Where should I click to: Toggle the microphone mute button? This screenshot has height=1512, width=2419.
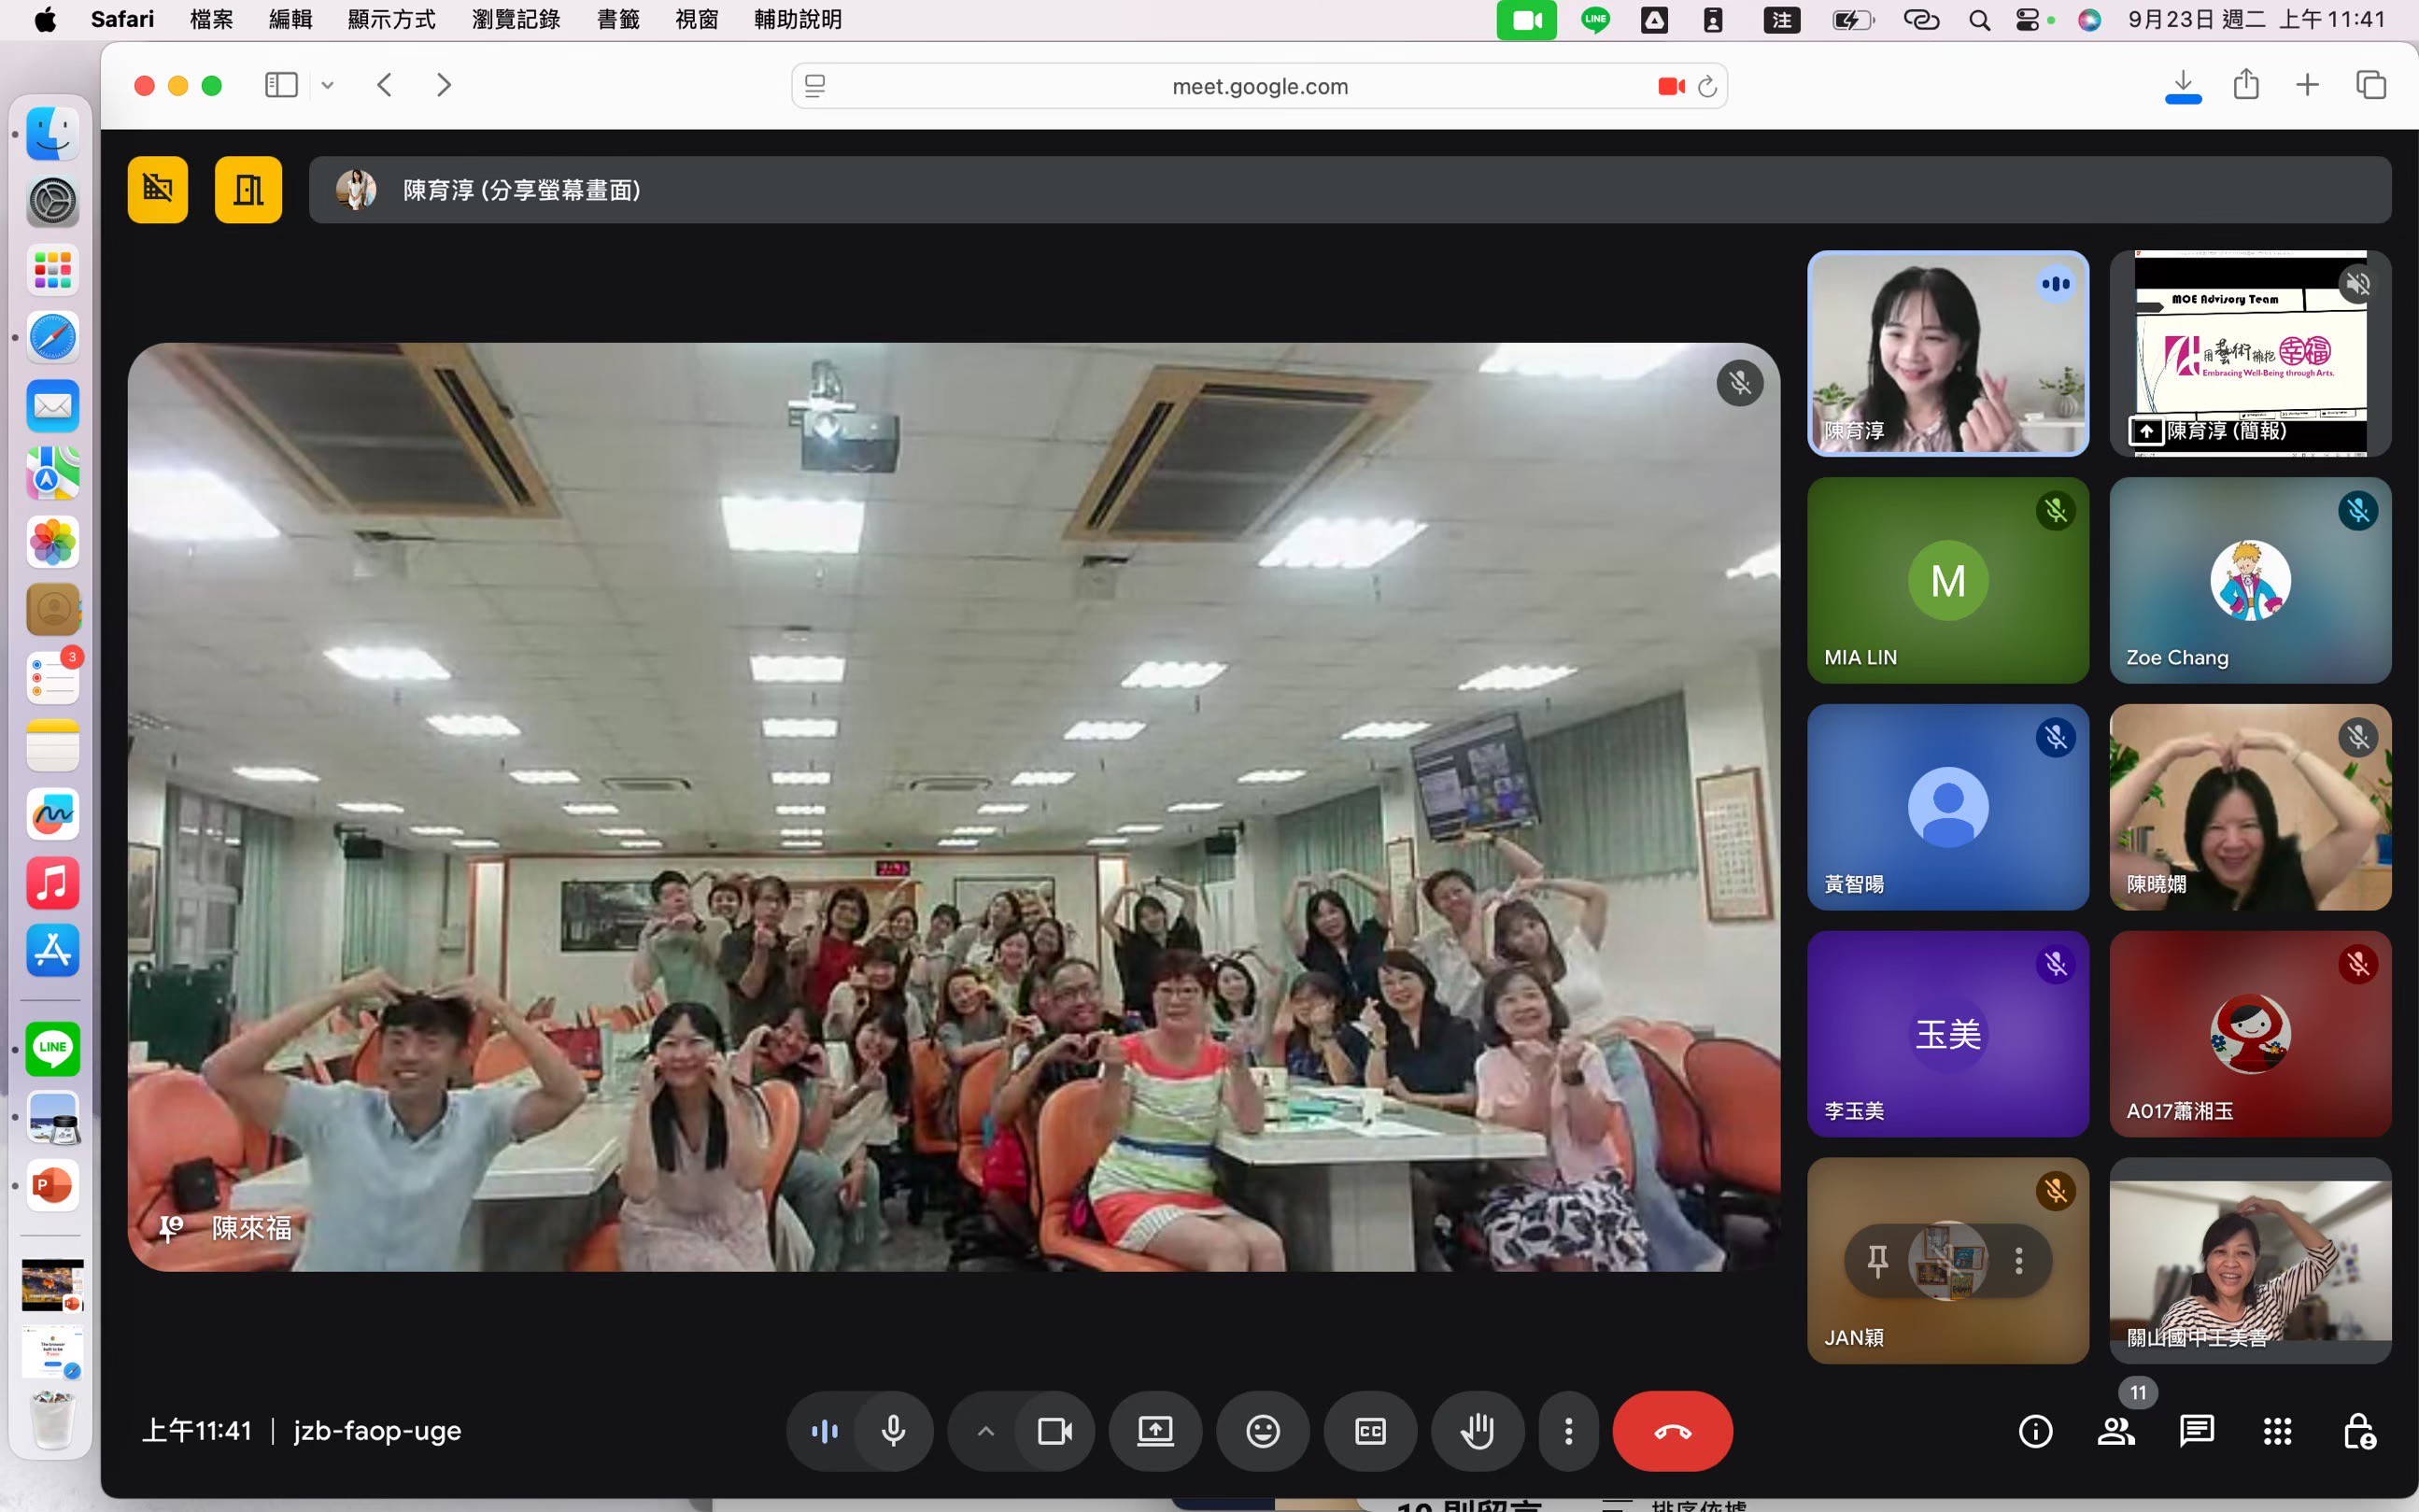point(893,1431)
